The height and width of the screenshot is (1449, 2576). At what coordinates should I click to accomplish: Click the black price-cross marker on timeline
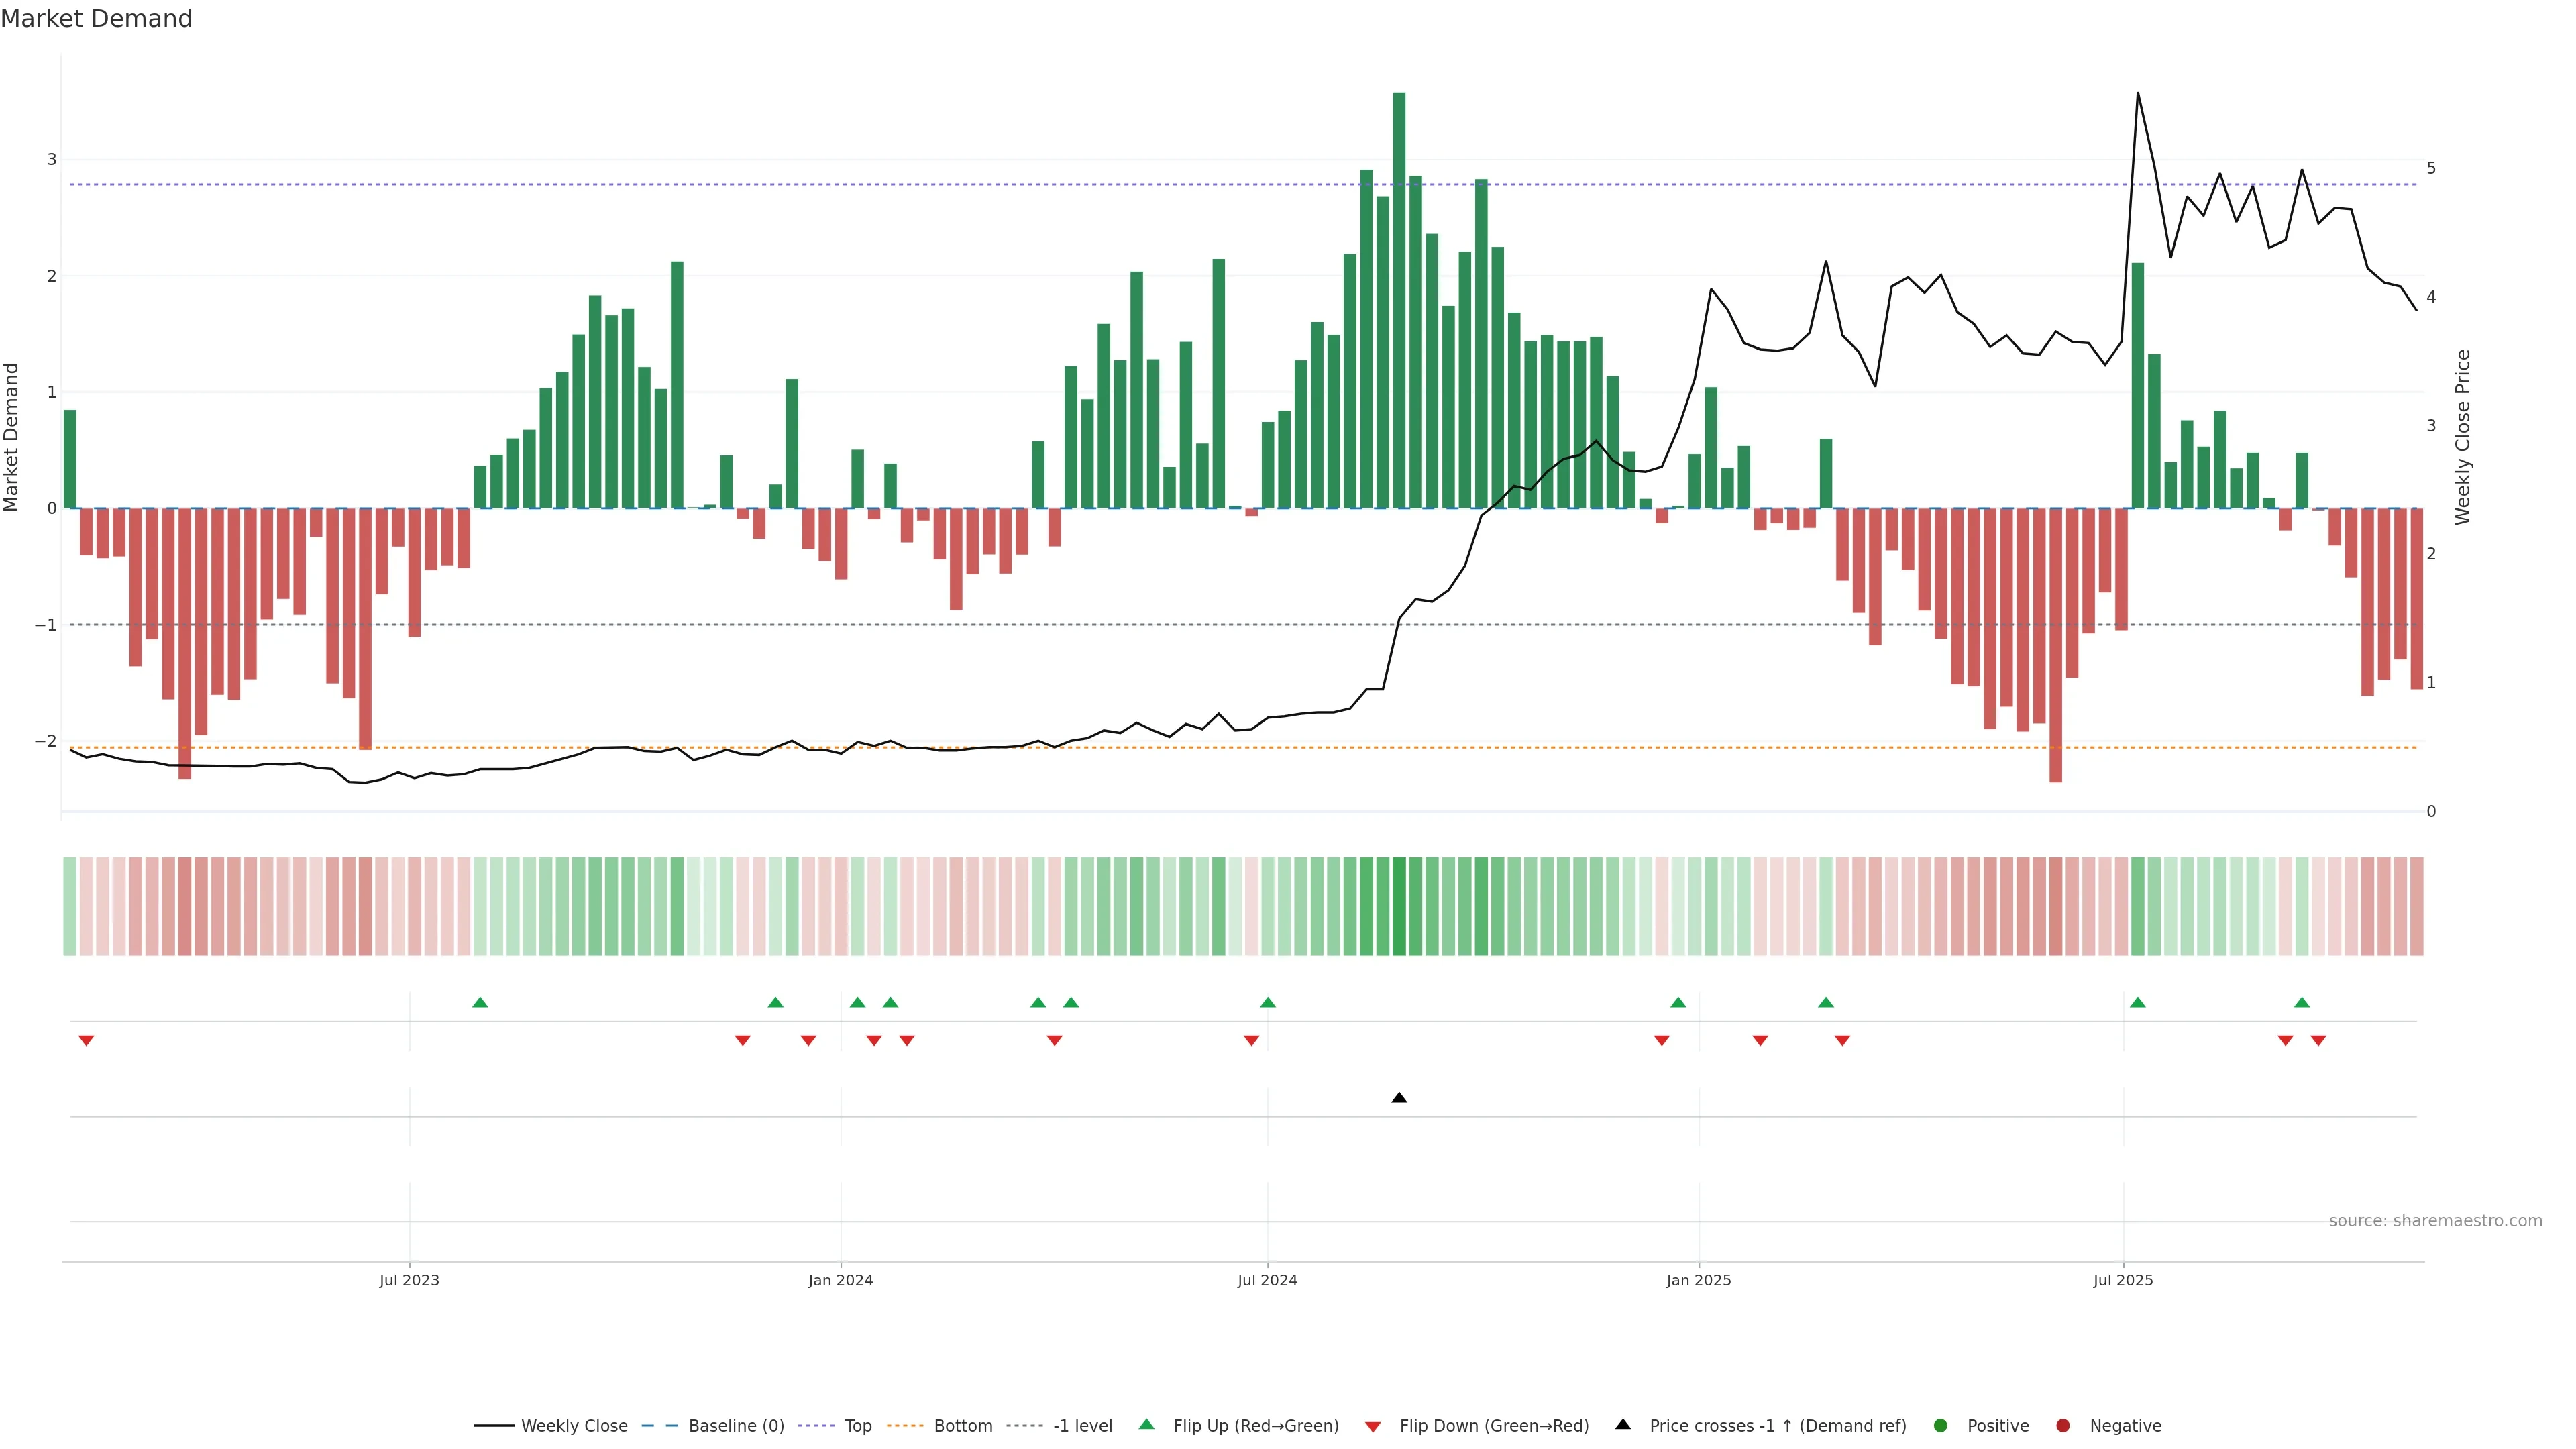[1399, 1098]
